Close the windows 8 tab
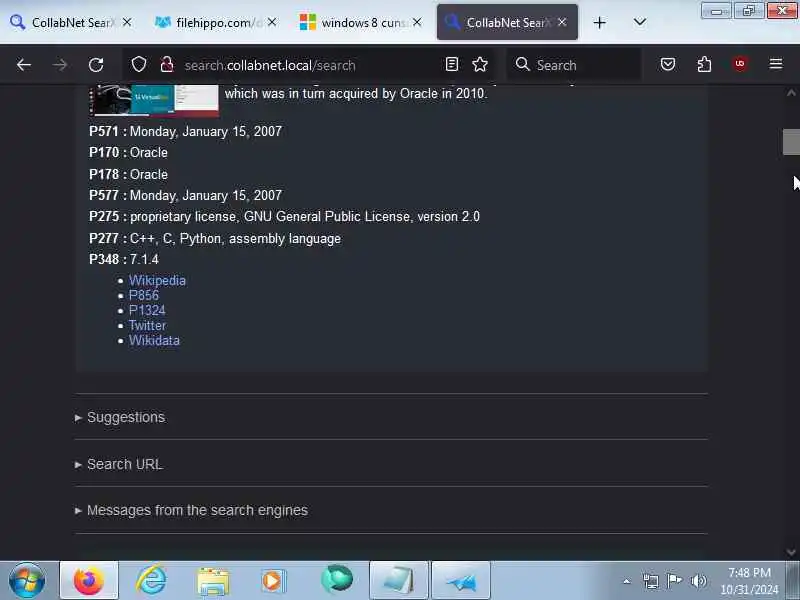The height and width of the screenshot is (600, 800). (x=417, y=22)
